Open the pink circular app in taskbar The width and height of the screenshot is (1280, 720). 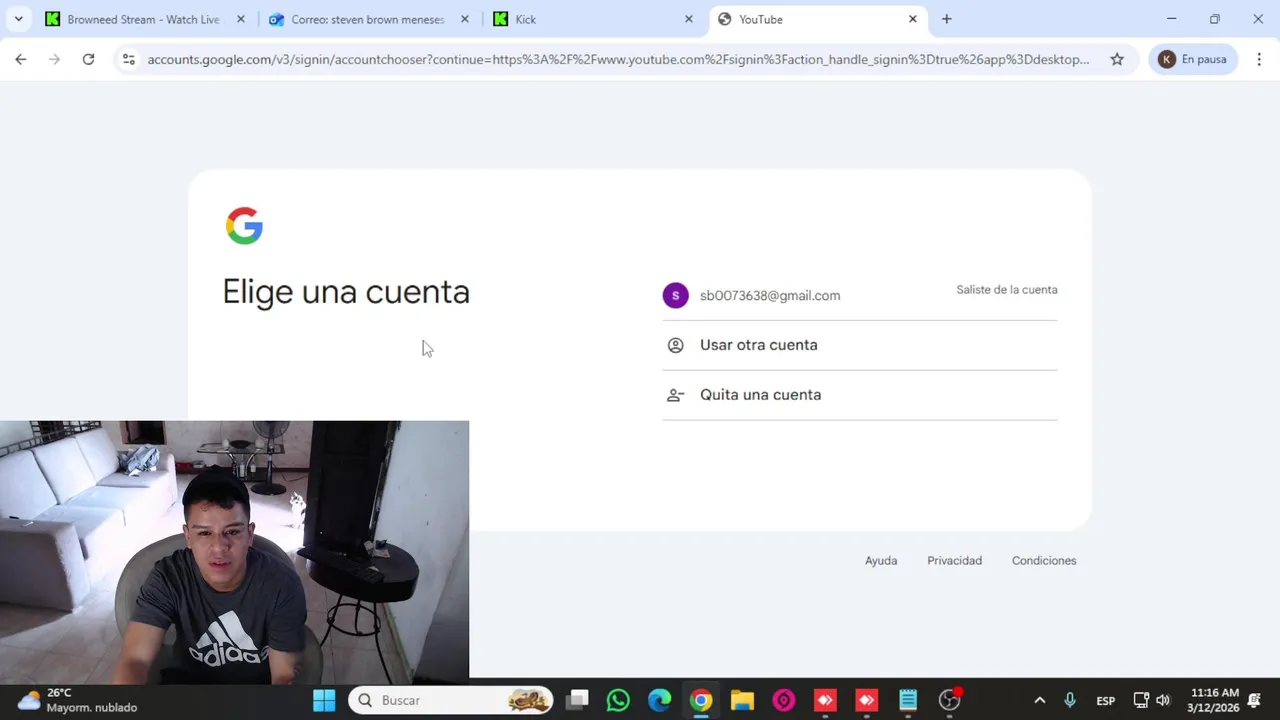point(783,700)
